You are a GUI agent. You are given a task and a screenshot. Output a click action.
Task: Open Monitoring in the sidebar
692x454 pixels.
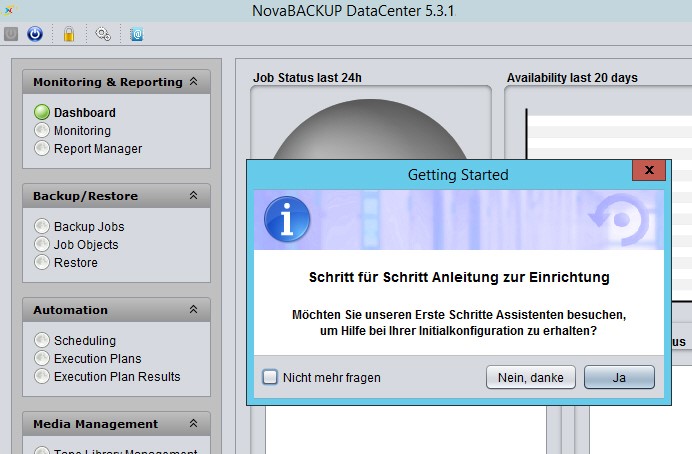[x=72, y=131]
